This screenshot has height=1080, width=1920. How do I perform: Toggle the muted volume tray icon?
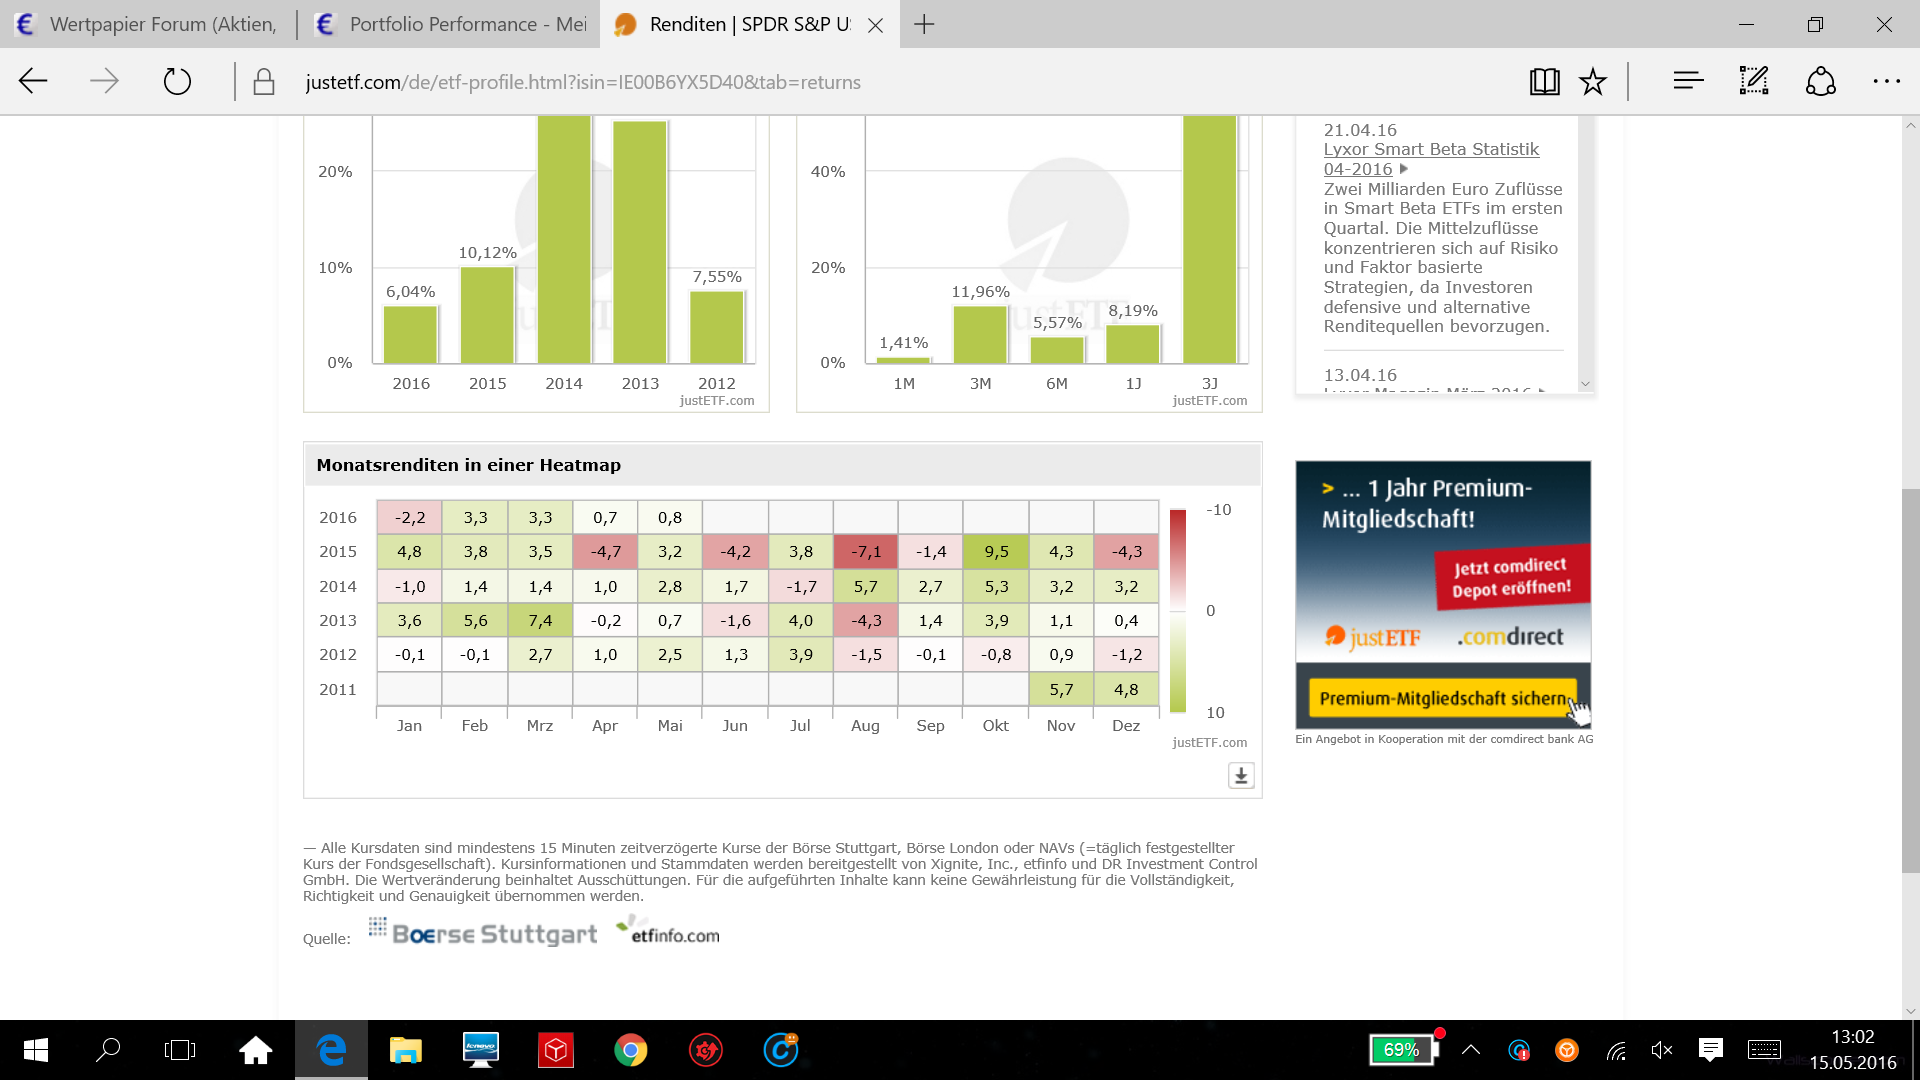click(1662, 1050)
